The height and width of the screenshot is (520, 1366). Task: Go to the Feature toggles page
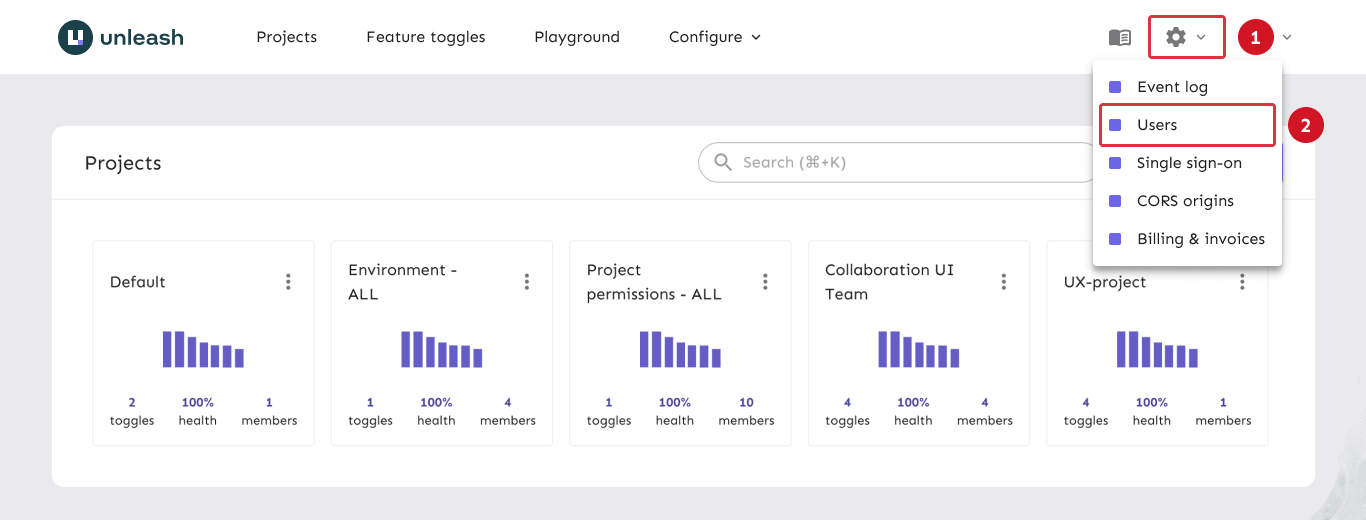426,37
